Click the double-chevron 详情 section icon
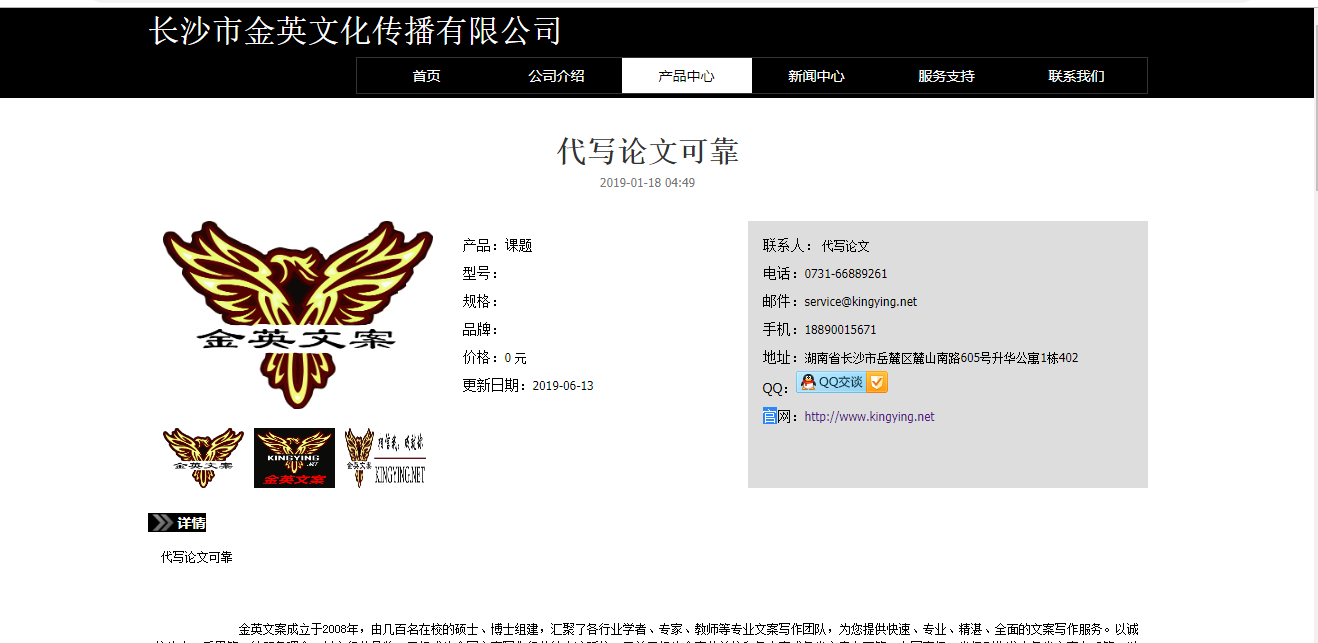This screenshot has height=643, width=1318. point(162,522)
